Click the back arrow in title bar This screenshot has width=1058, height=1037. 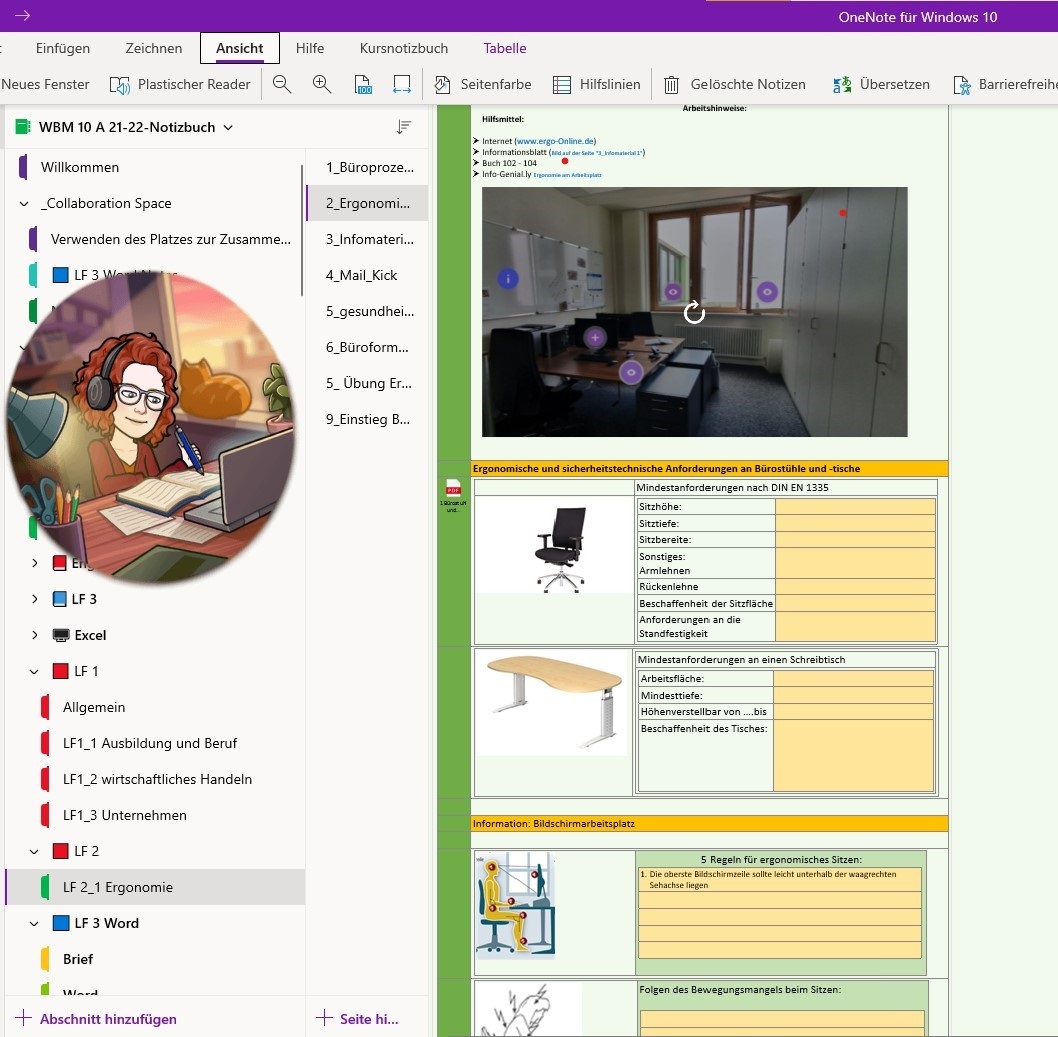pos(22,16)
